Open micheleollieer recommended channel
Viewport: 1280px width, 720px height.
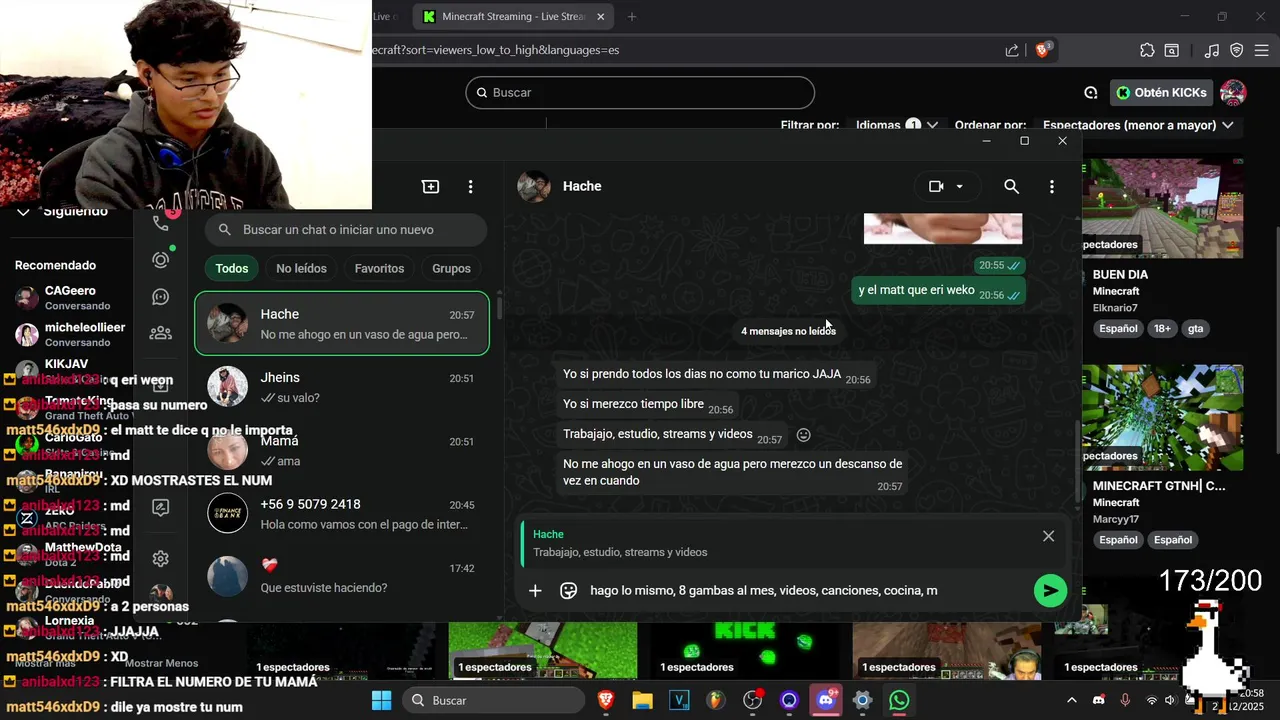click(x=70, y=334)
